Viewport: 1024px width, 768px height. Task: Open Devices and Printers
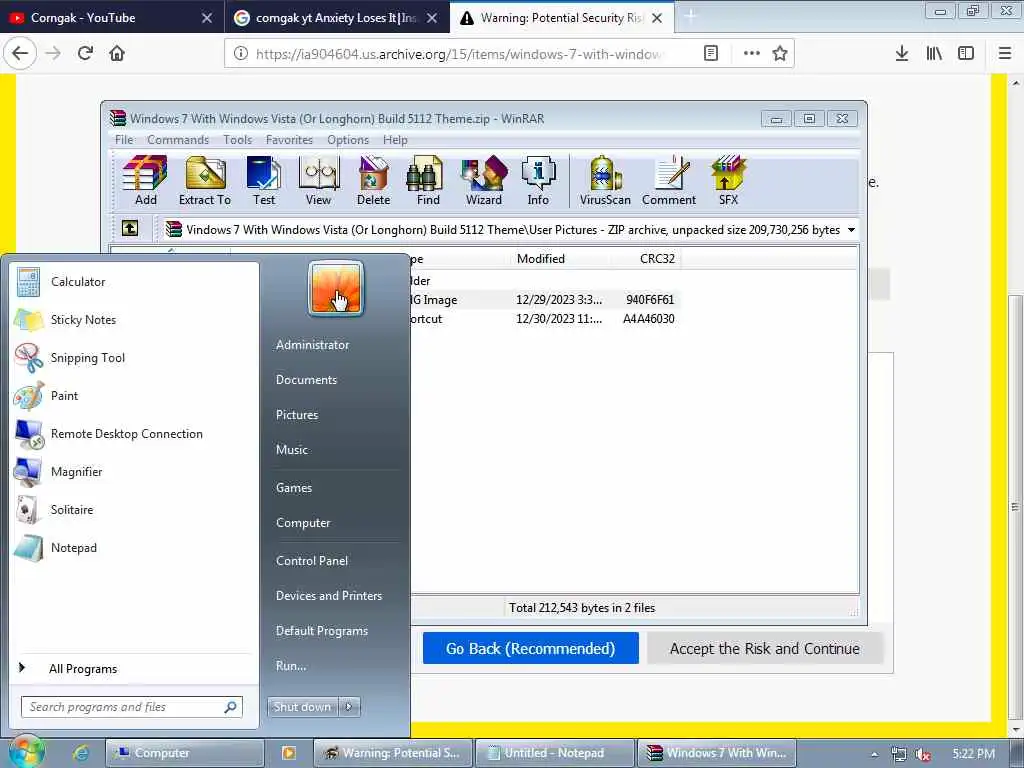pos(328,596)
